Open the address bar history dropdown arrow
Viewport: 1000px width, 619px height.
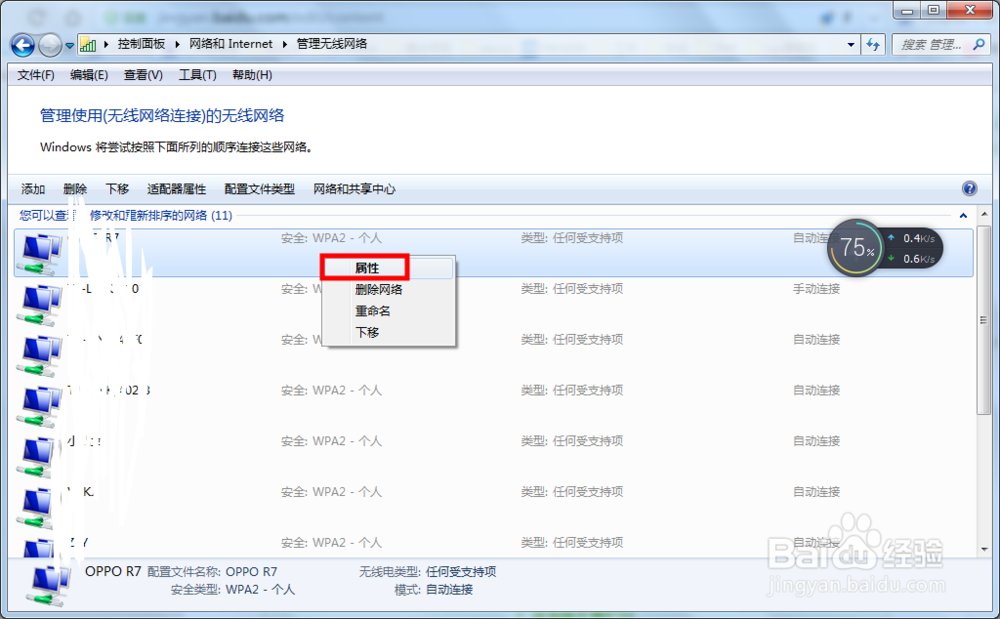pyautogui.click(x=852, y=44)
